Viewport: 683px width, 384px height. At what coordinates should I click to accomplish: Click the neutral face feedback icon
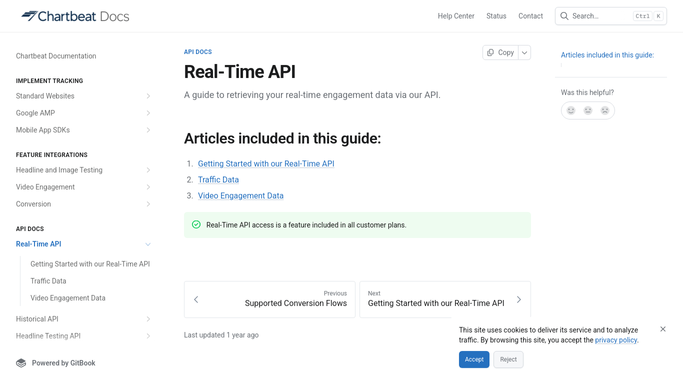[x=588, y=111]
